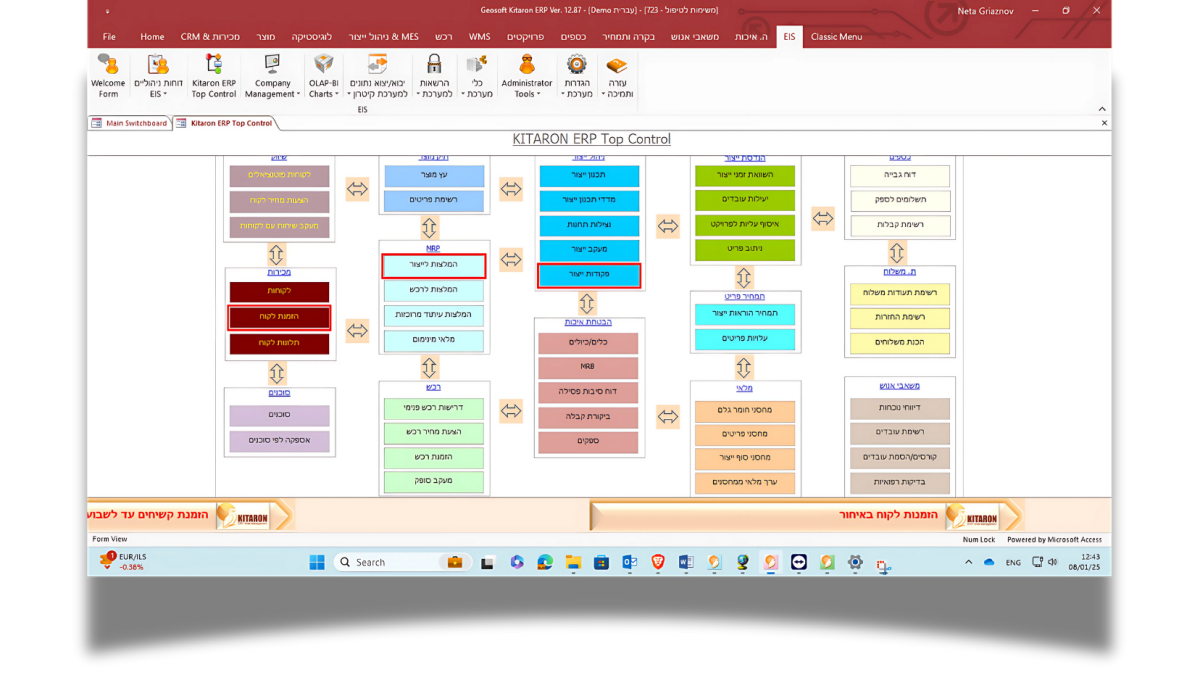Open Word from the taskbar
Image resolution: width=1200 pixels, height=675 pixels.
(x=686, y=562)
